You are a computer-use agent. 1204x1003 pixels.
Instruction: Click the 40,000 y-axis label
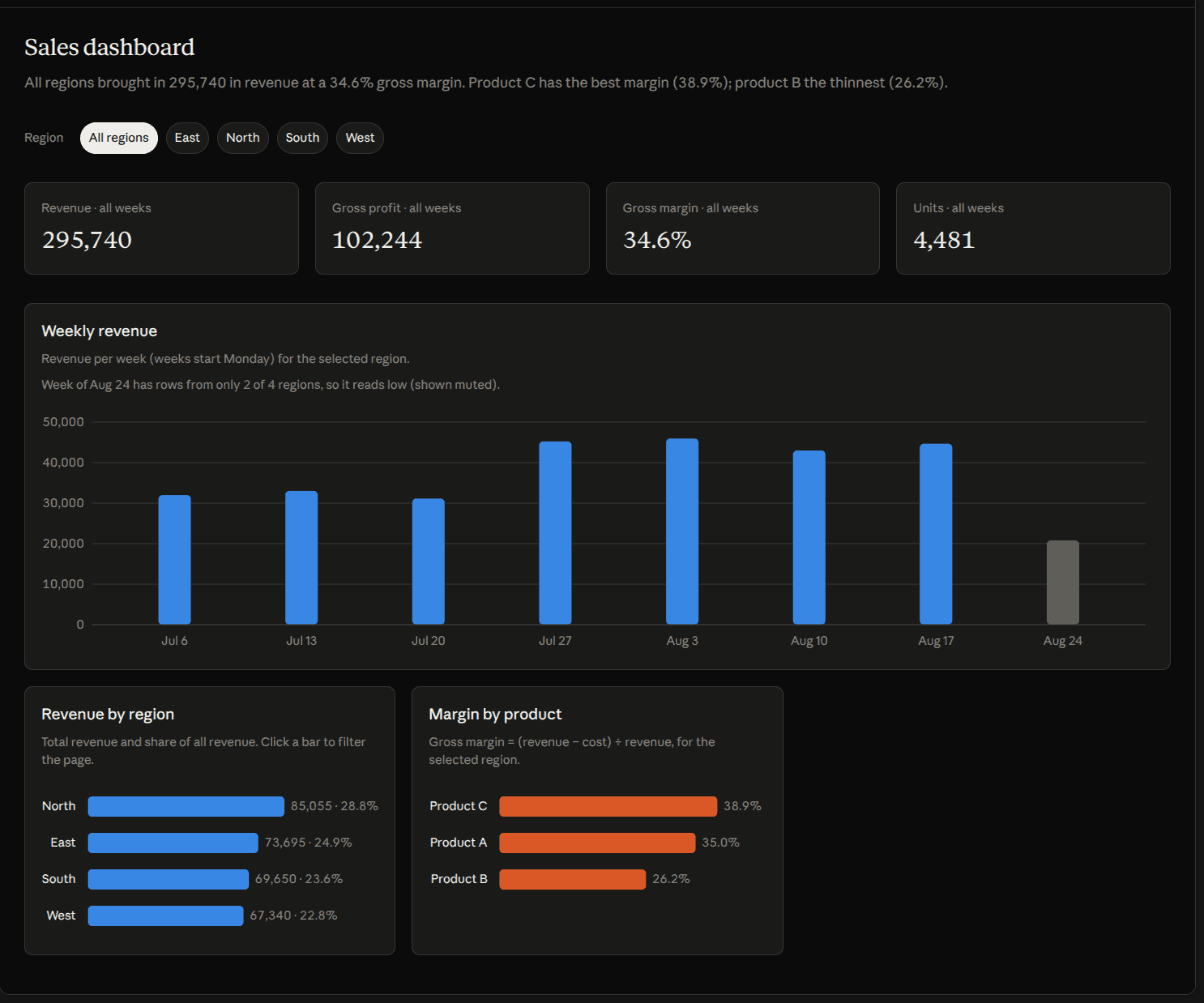[63, 463]
